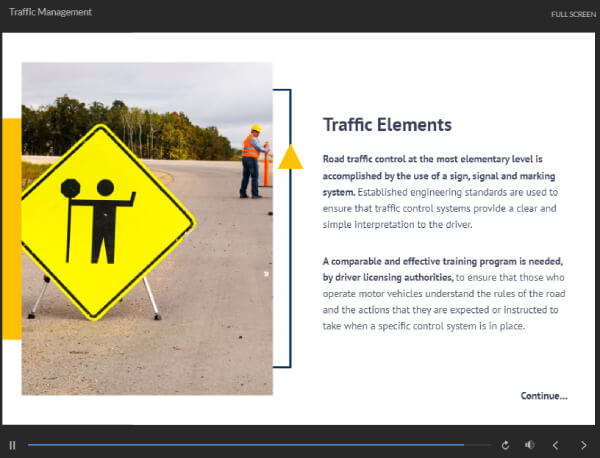600x458 pixels.
Task: Click the yellow triangle marker beside photo
Action: (x=290, y=158)
